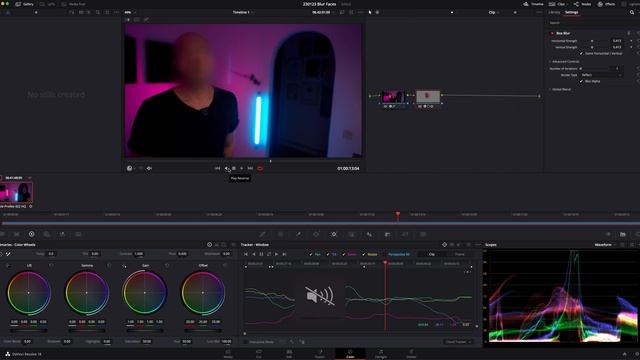640x360 pixels.
Task: Open the Clip mode dropdown above node graph
Action: [x=493, y=13]
